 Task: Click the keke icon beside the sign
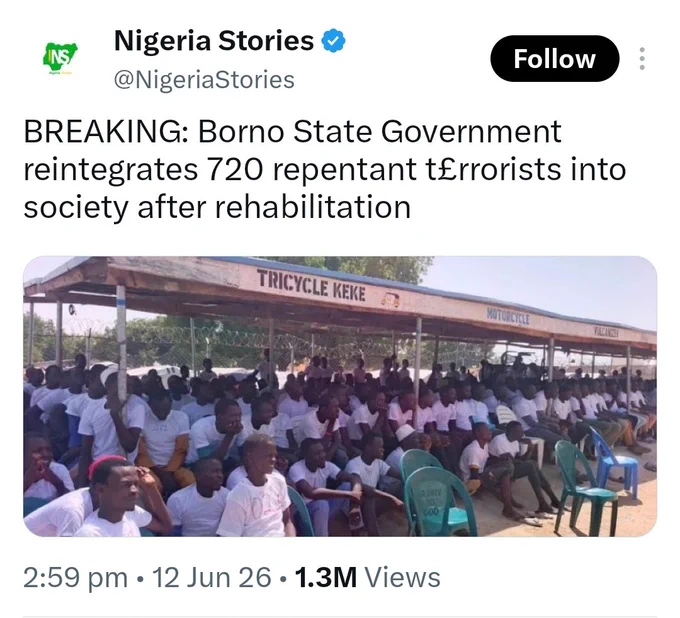pos(391,300)
